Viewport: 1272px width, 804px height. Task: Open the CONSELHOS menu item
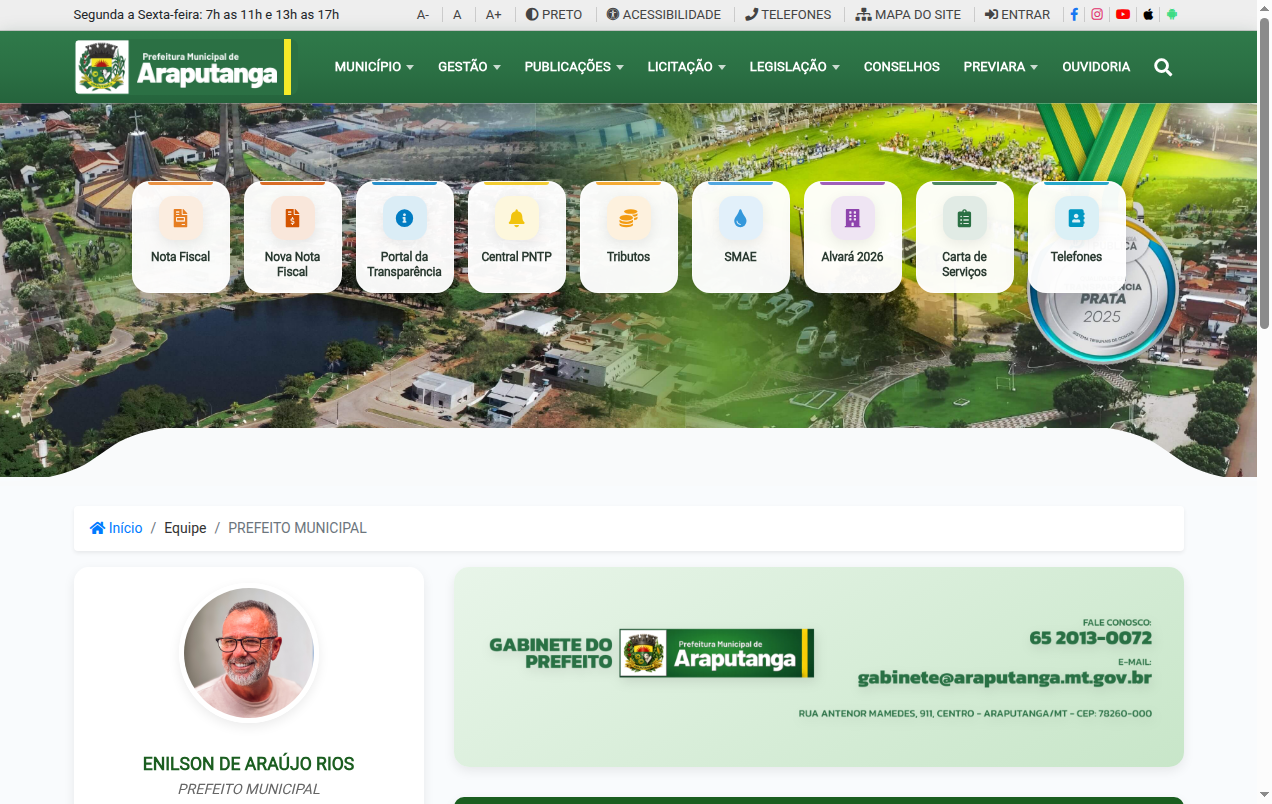pos(902,67)
